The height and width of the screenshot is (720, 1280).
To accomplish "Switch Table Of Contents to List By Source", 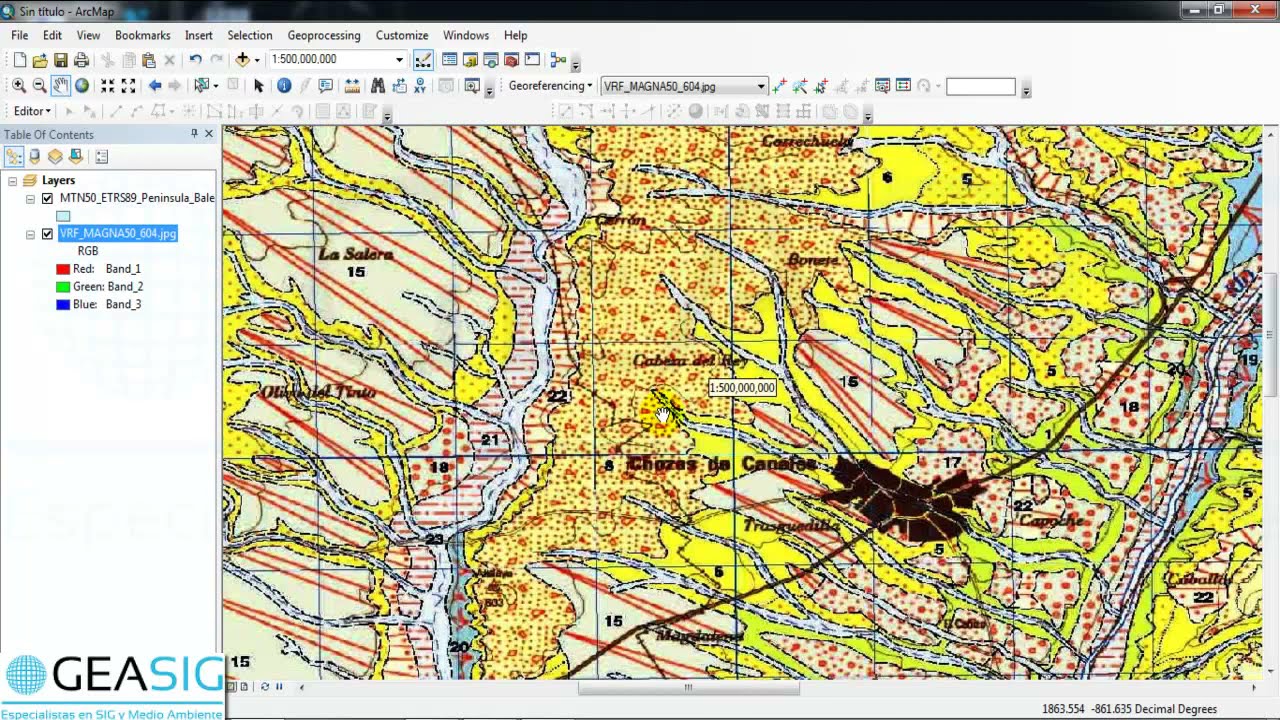I will [x=33, y=156].
